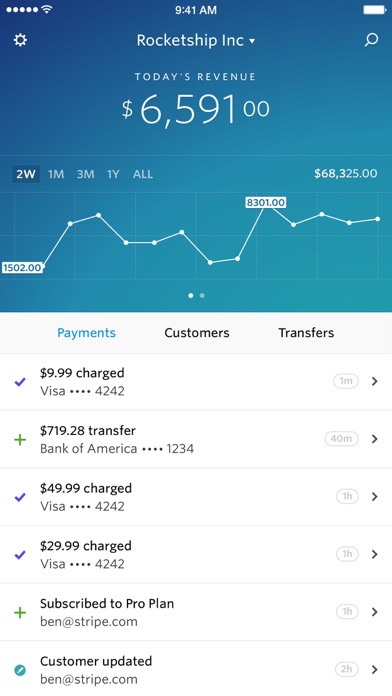Open the Rocketship Inc account dropdown
The image size is (392, 696).
click(196, 40)
